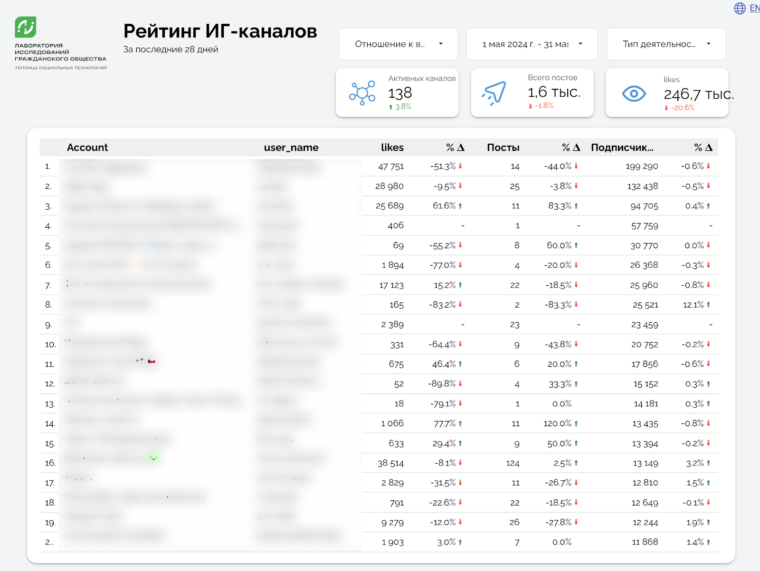Select the 246,7 тыс. likes value
The image size is (760, 571).
698,94
